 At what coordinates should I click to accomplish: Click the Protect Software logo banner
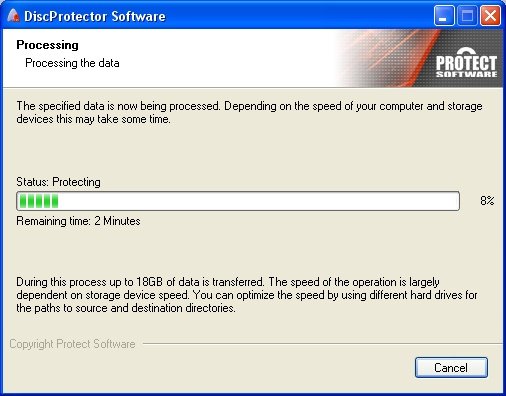(466, 65)
